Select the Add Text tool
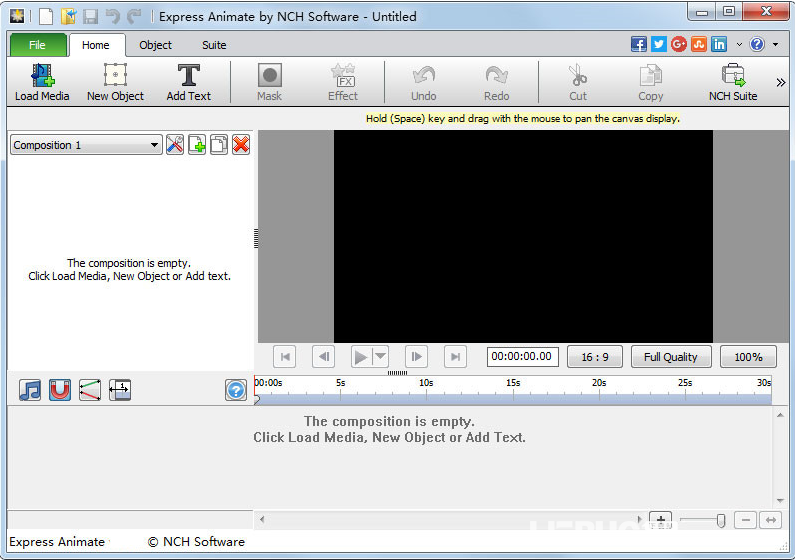Viewport: 795px width, 560px height. point(189,83)
